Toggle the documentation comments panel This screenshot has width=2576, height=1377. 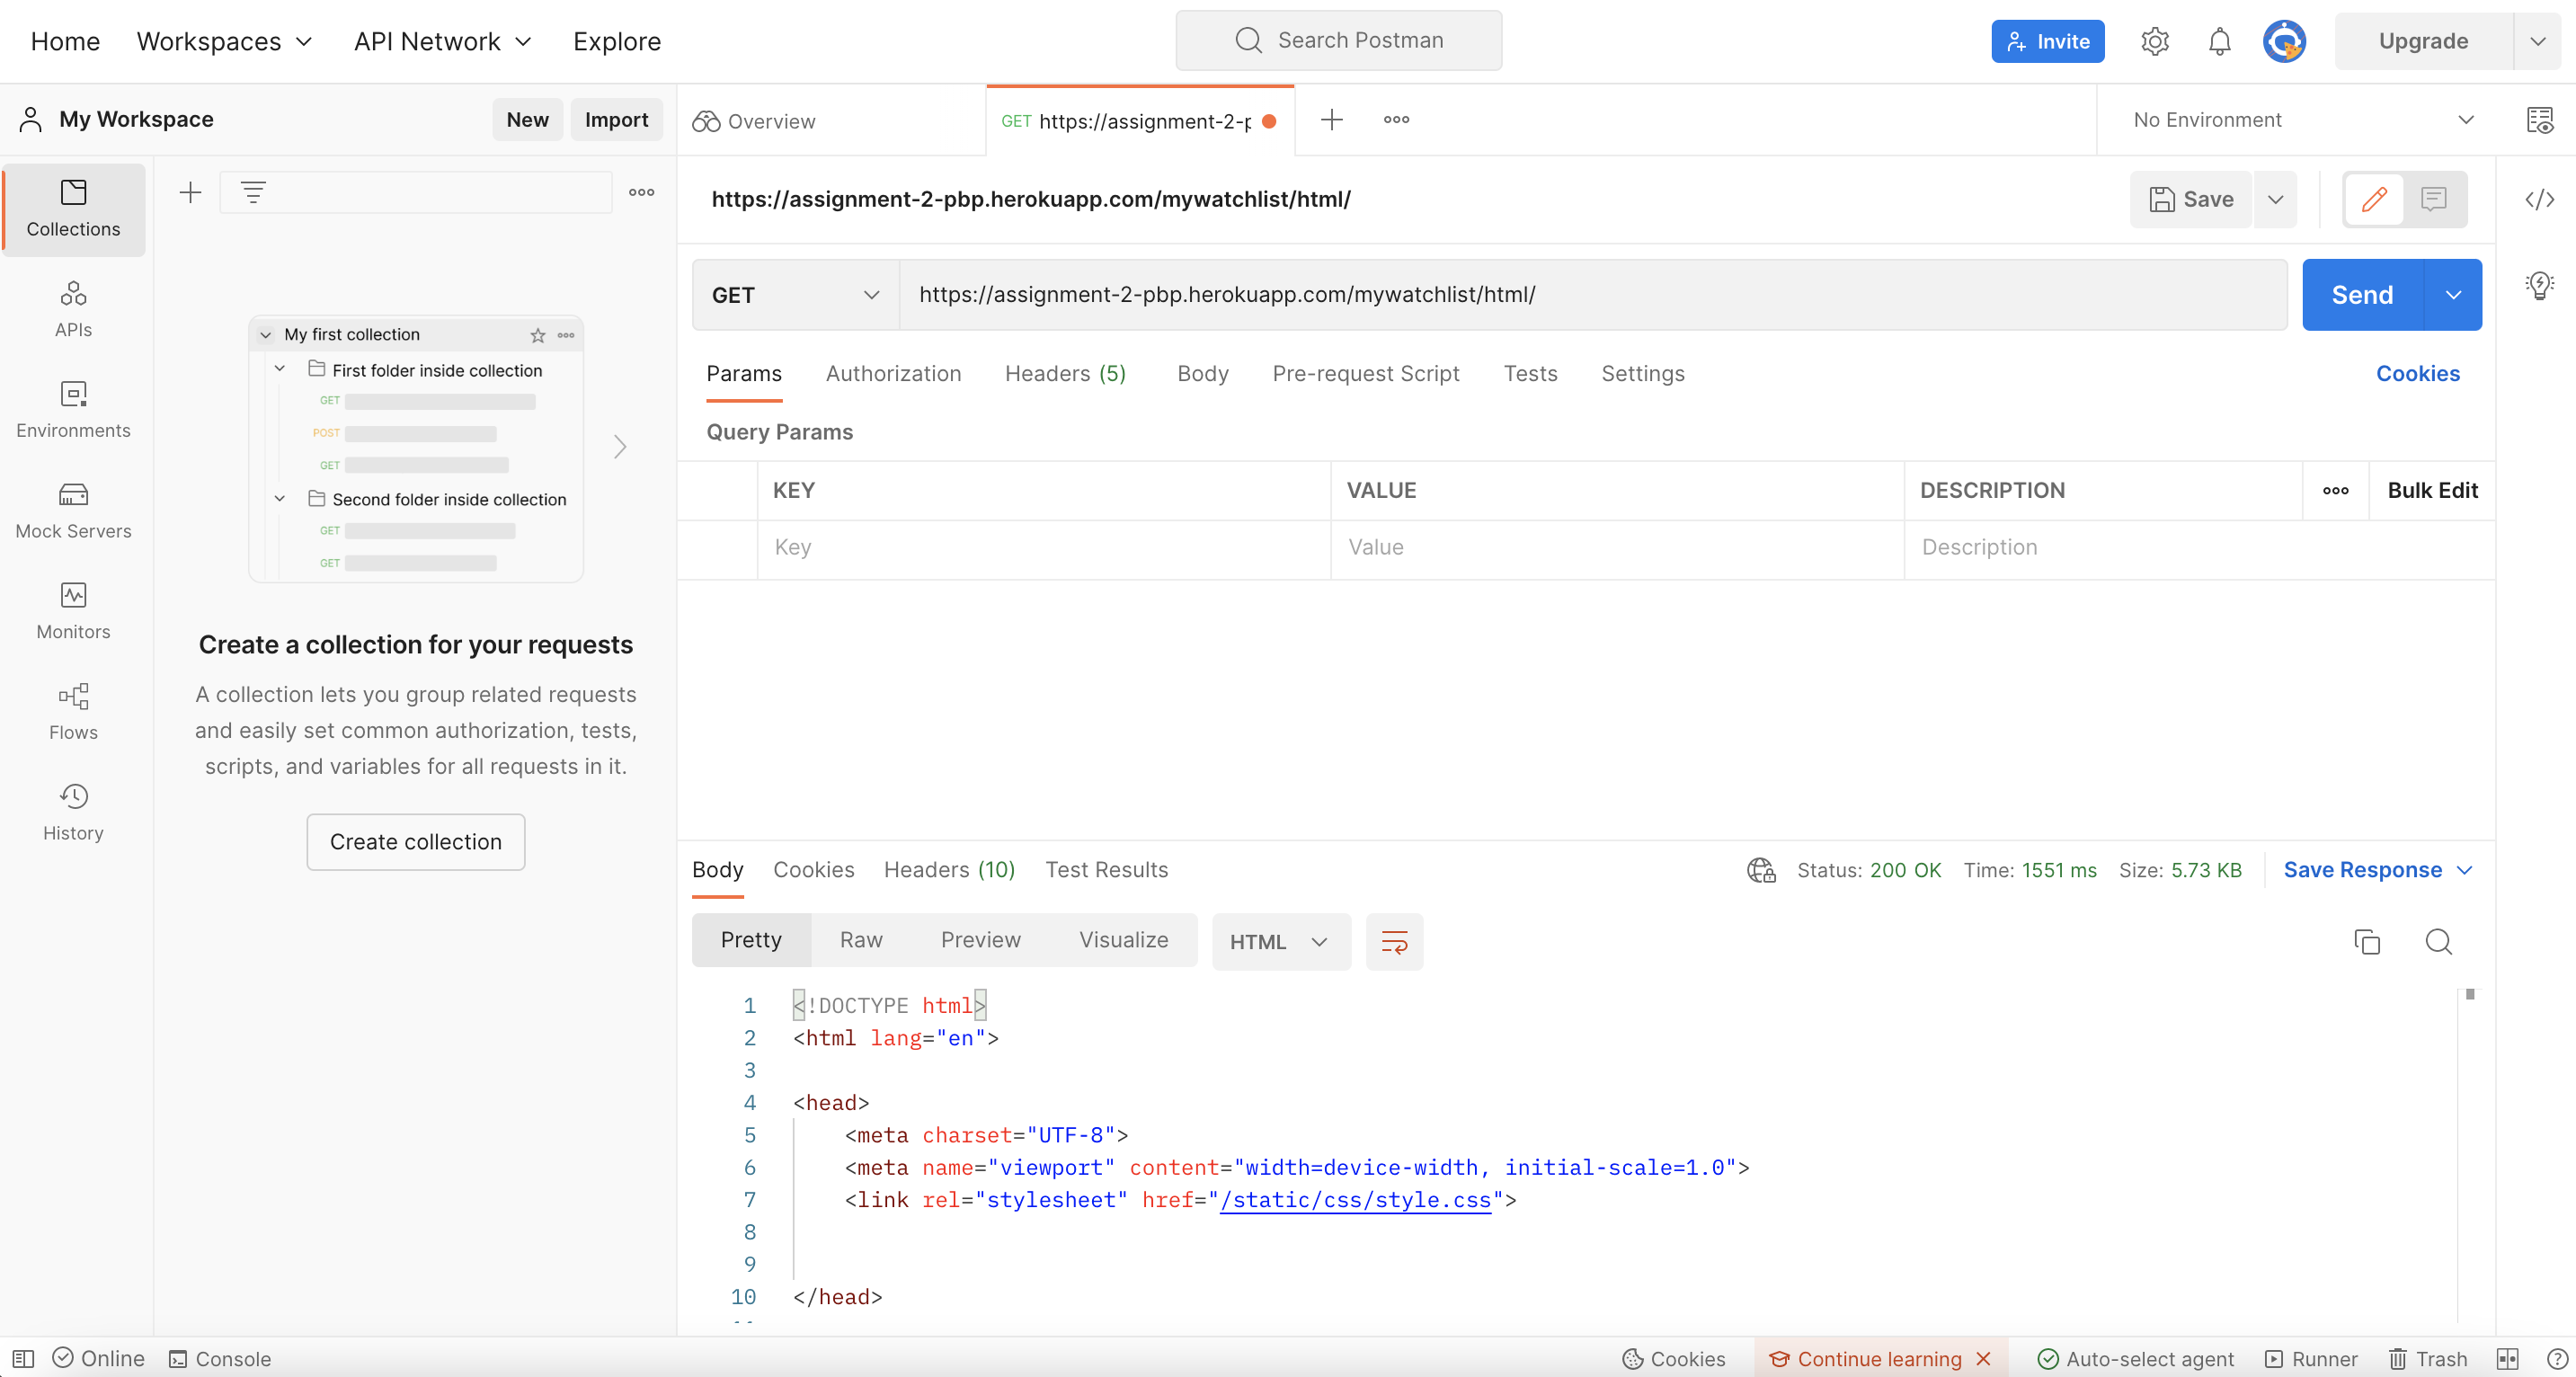(x=2433, y=199)
